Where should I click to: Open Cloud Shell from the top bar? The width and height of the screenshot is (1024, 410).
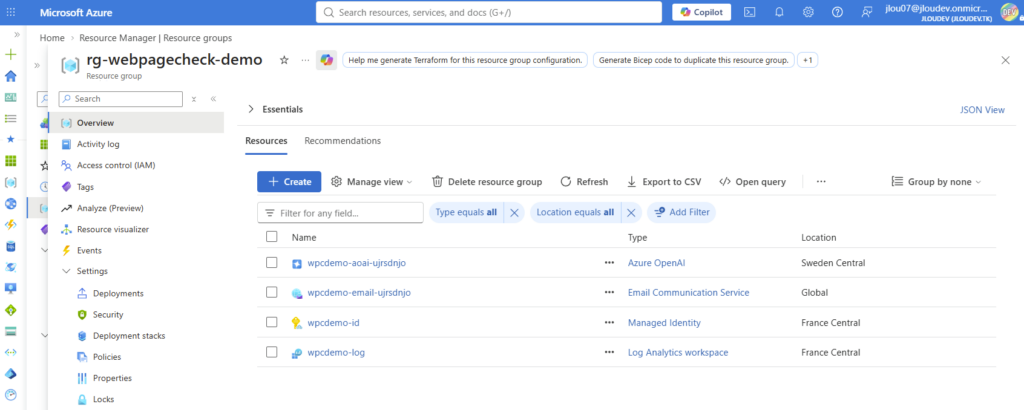[751, 12]
